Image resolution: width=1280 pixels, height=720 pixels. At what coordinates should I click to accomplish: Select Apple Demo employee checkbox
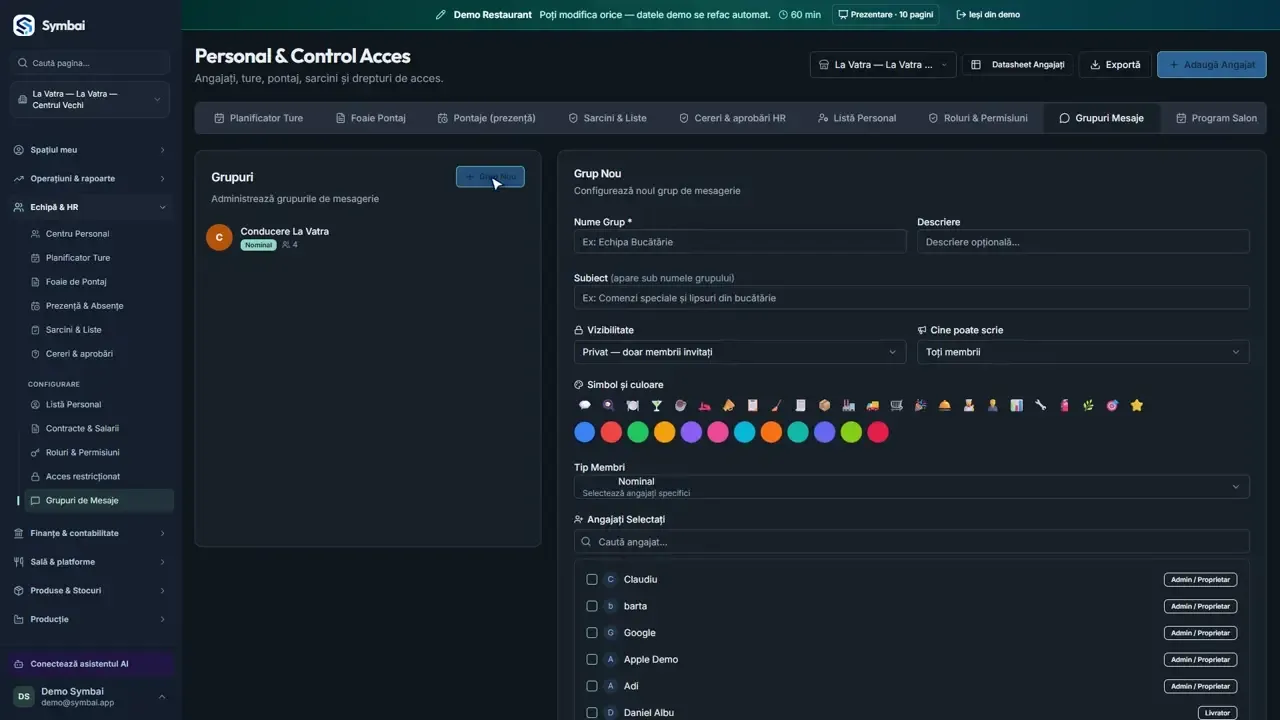click(x=592, y=659)
